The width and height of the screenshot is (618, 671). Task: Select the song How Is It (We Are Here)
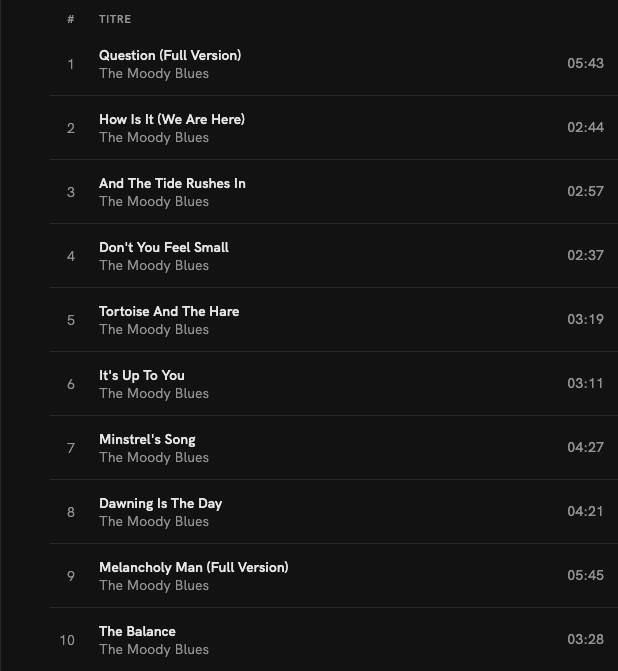[172, 119]
